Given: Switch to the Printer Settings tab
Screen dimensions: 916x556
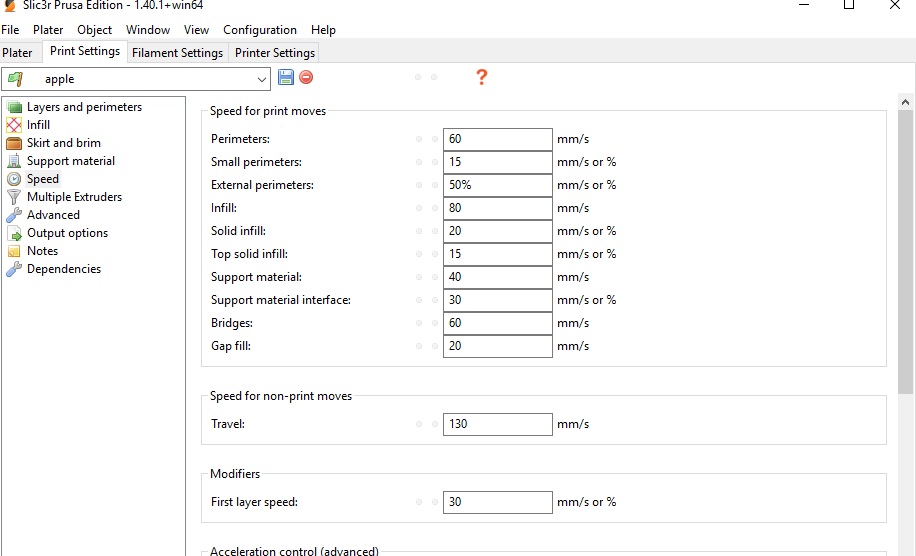Looking at the screenshot, I should coord(274,53).
